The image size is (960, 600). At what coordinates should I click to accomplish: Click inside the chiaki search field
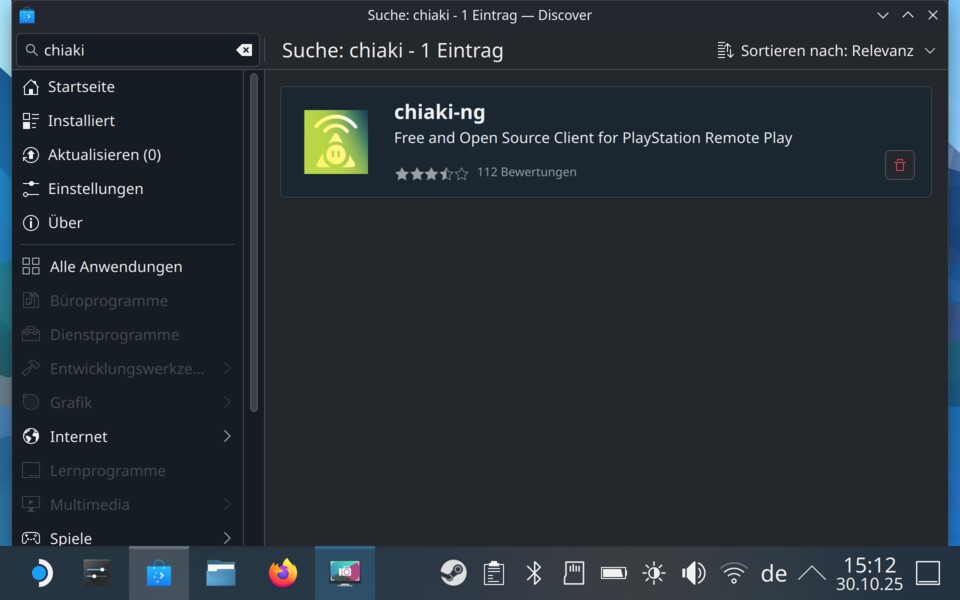pyautogui.click(x=130, y=50)
